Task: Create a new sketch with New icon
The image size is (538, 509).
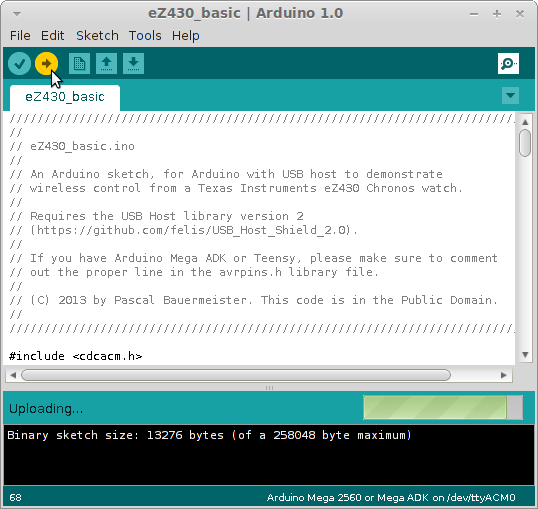Action: [x=79, y=63]
